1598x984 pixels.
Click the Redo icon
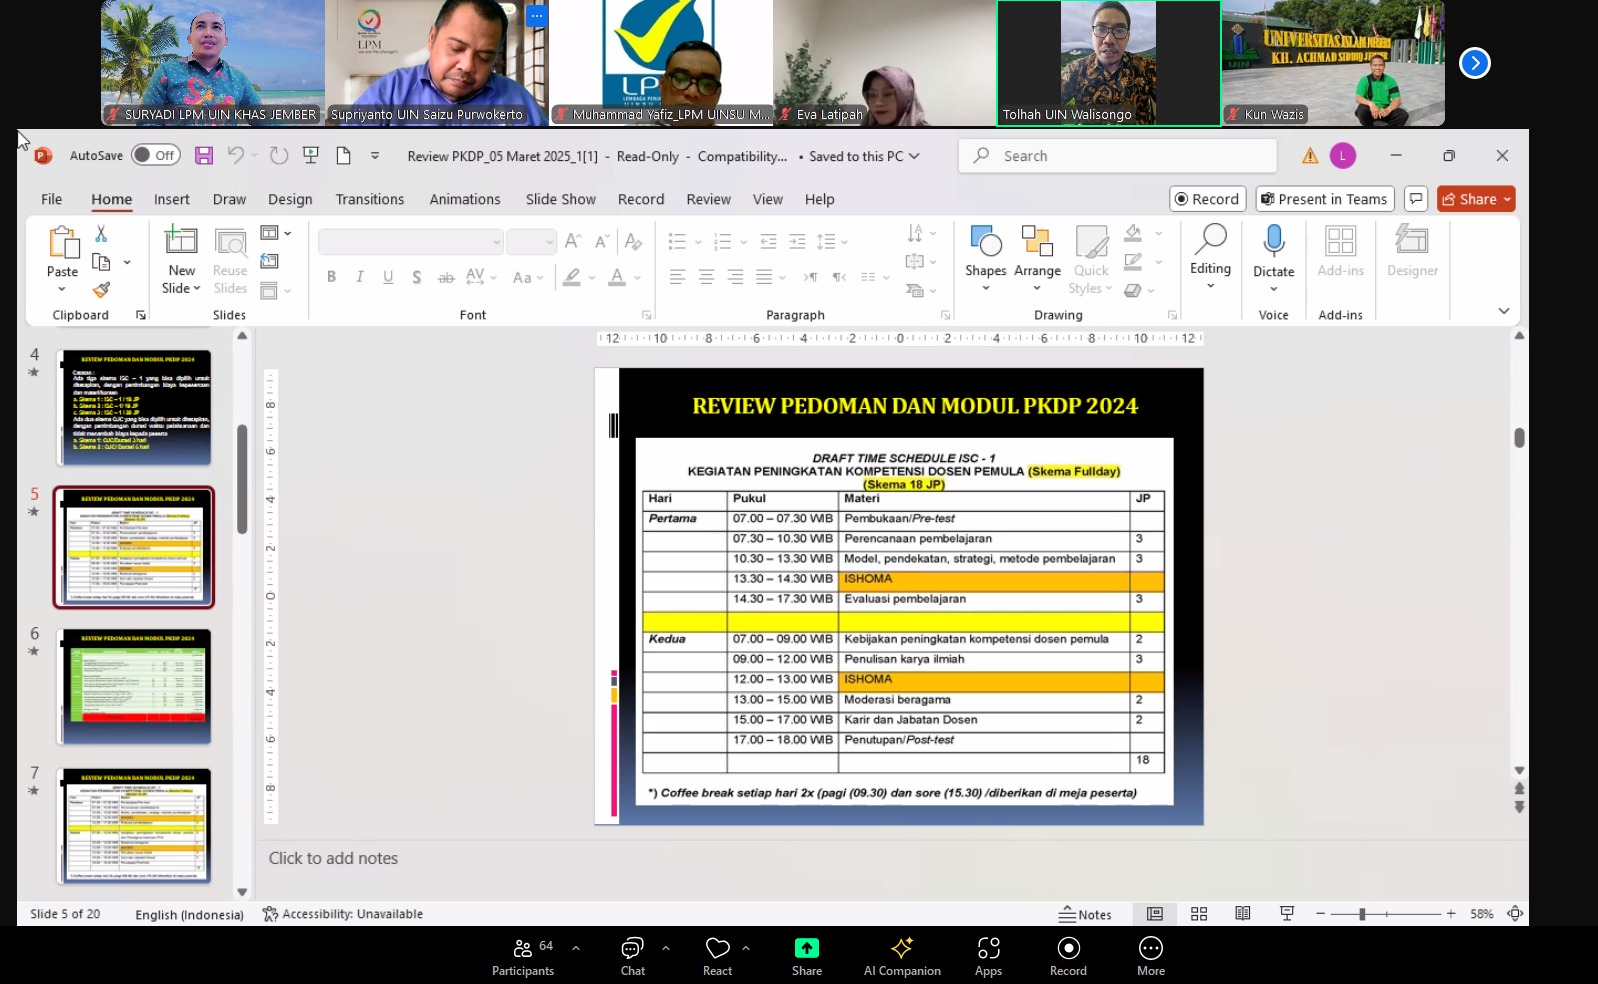279,155
